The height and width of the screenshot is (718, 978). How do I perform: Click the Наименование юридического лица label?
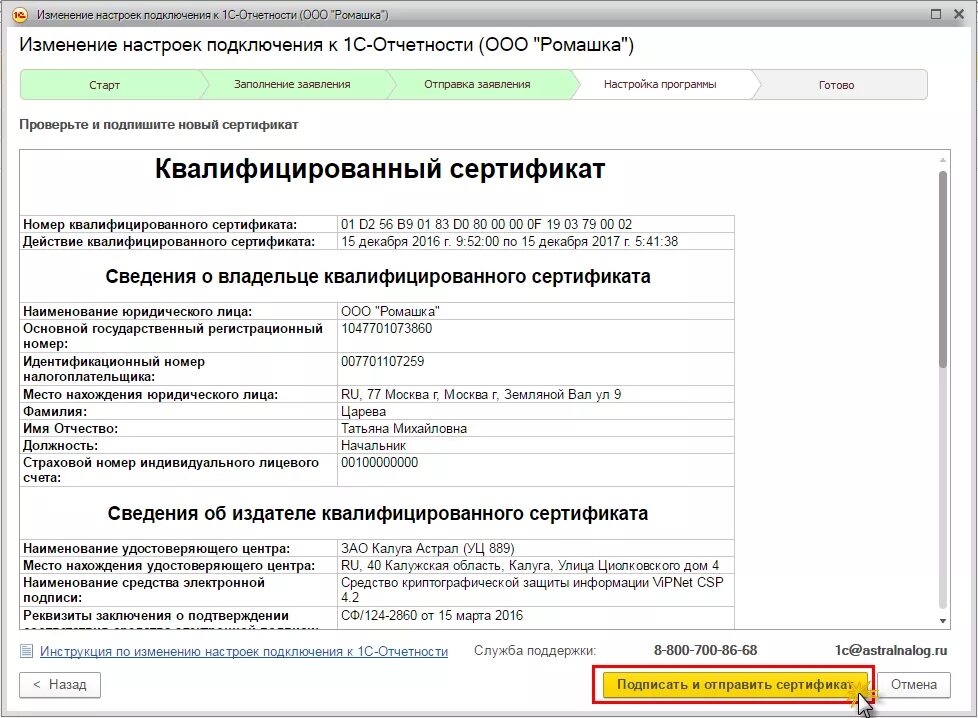pos(138,311)
